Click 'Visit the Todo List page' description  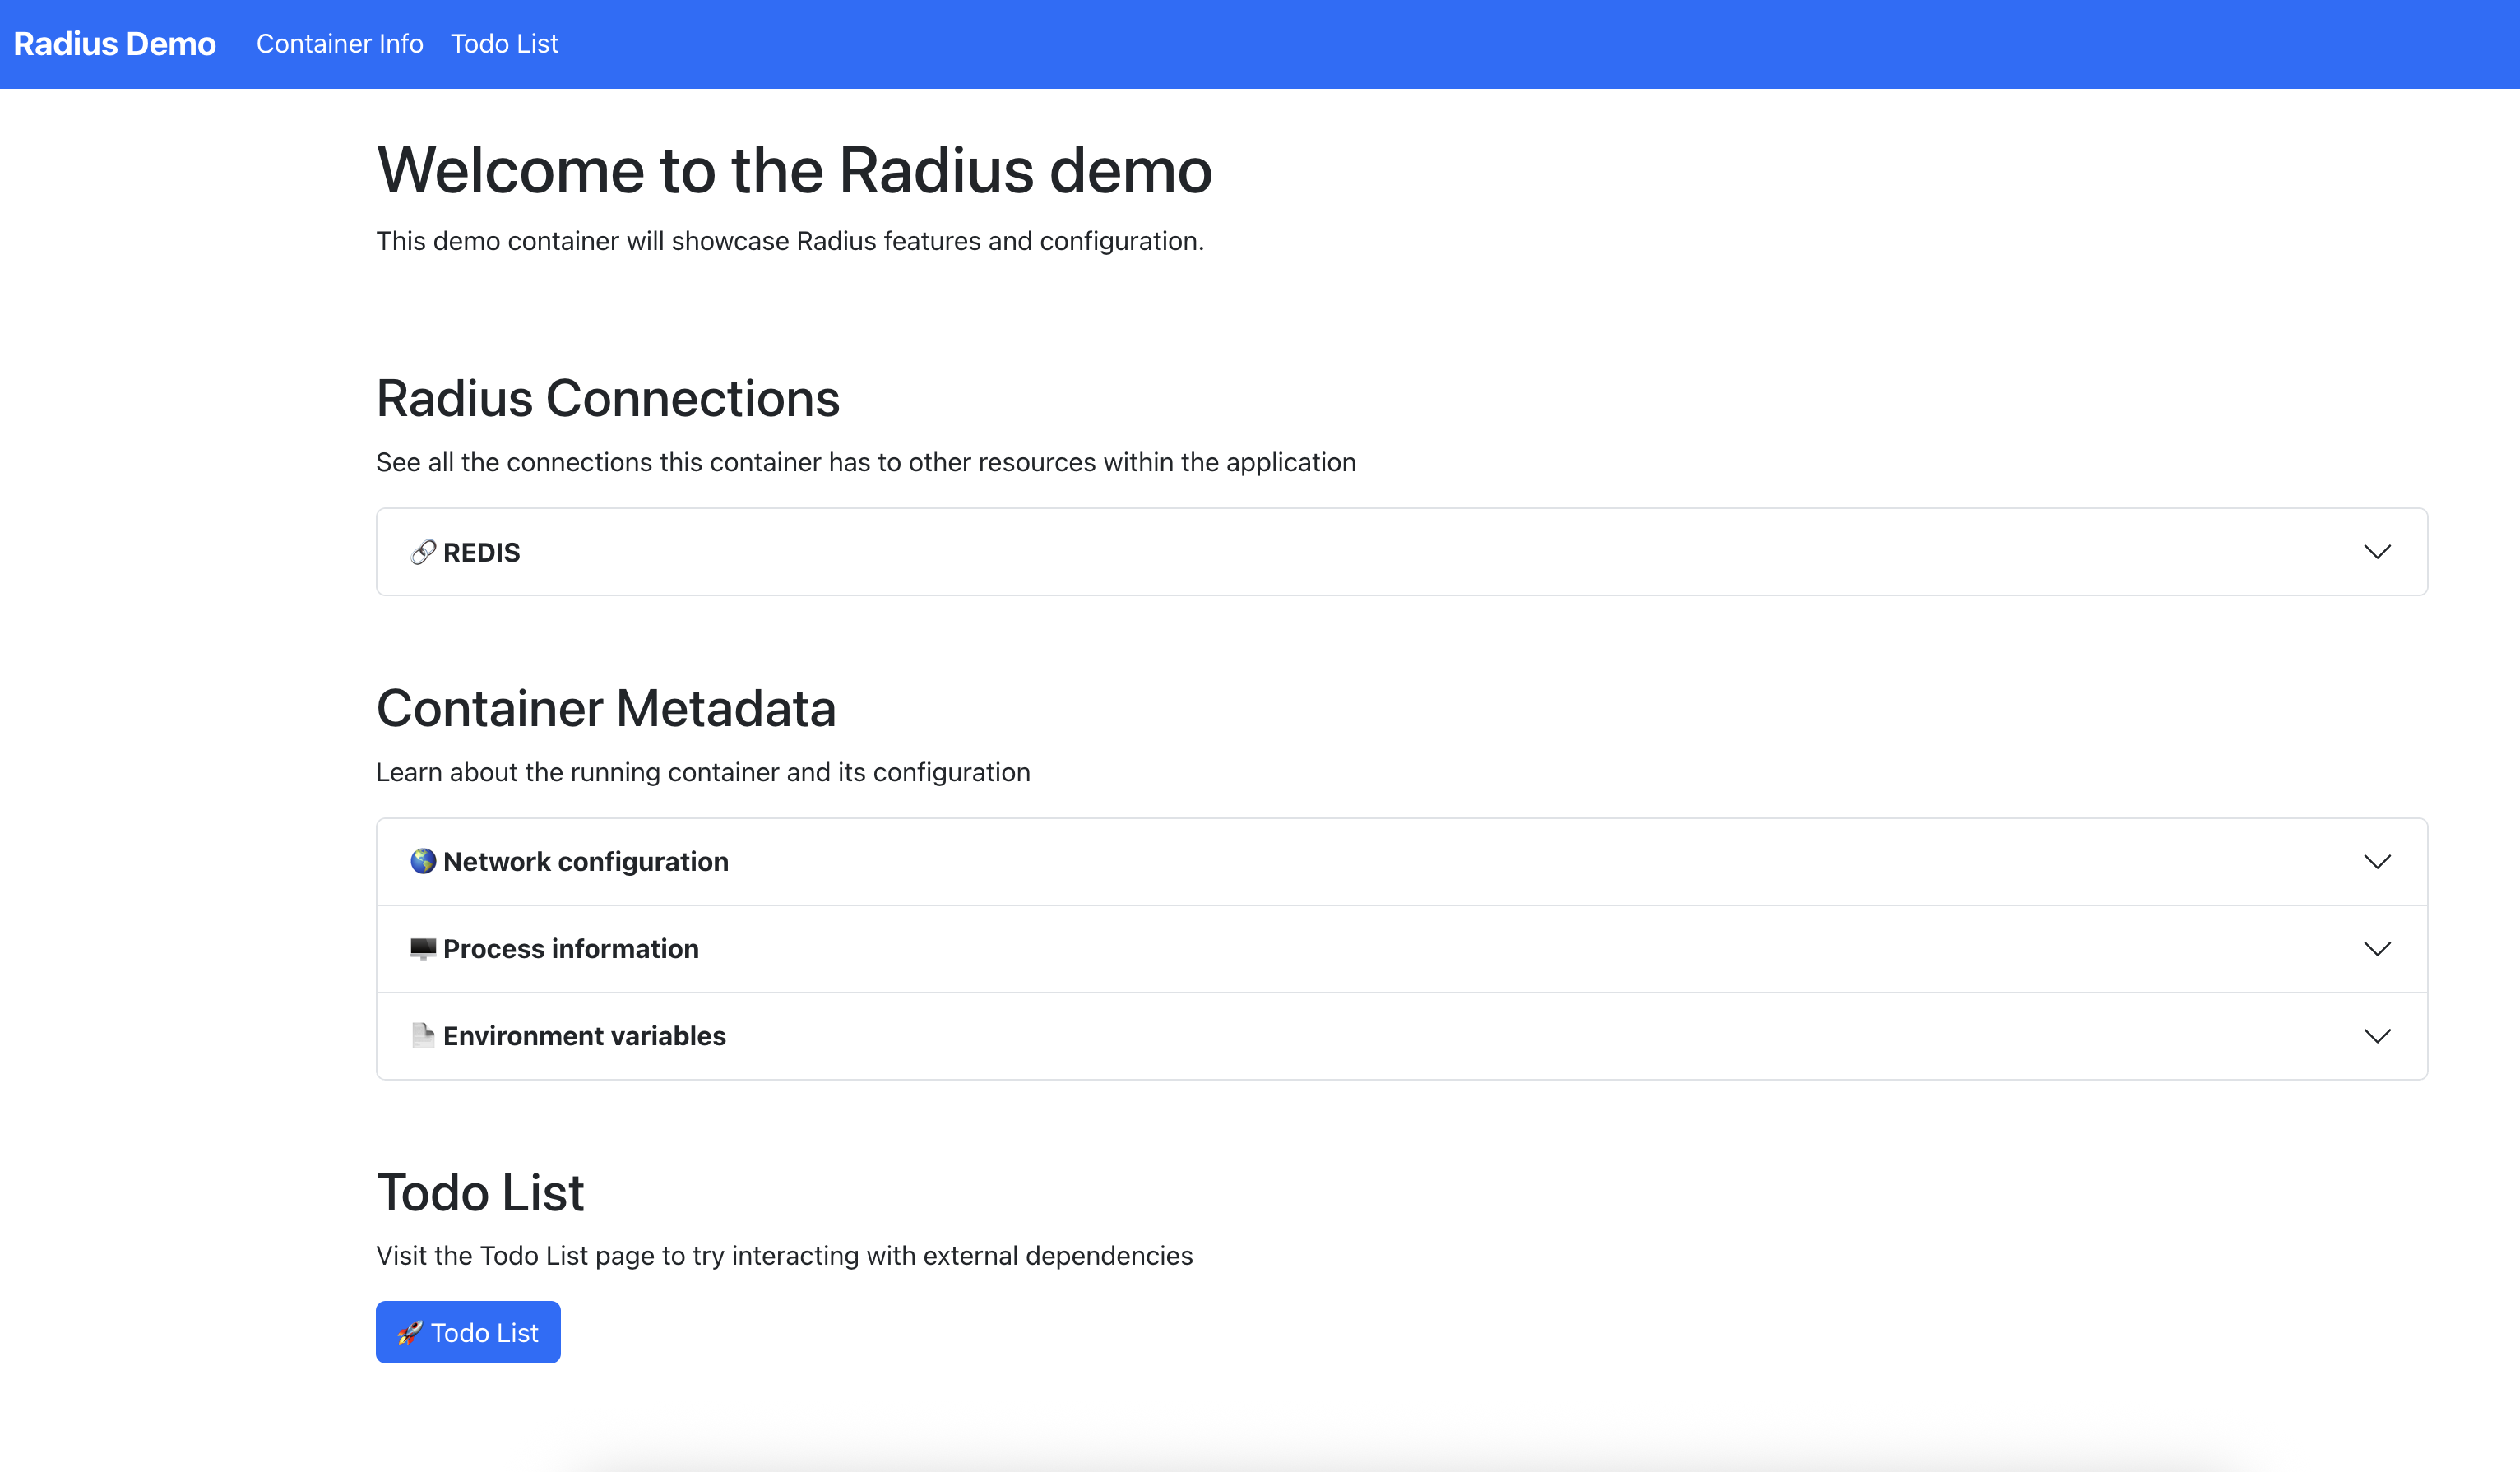784,1256
